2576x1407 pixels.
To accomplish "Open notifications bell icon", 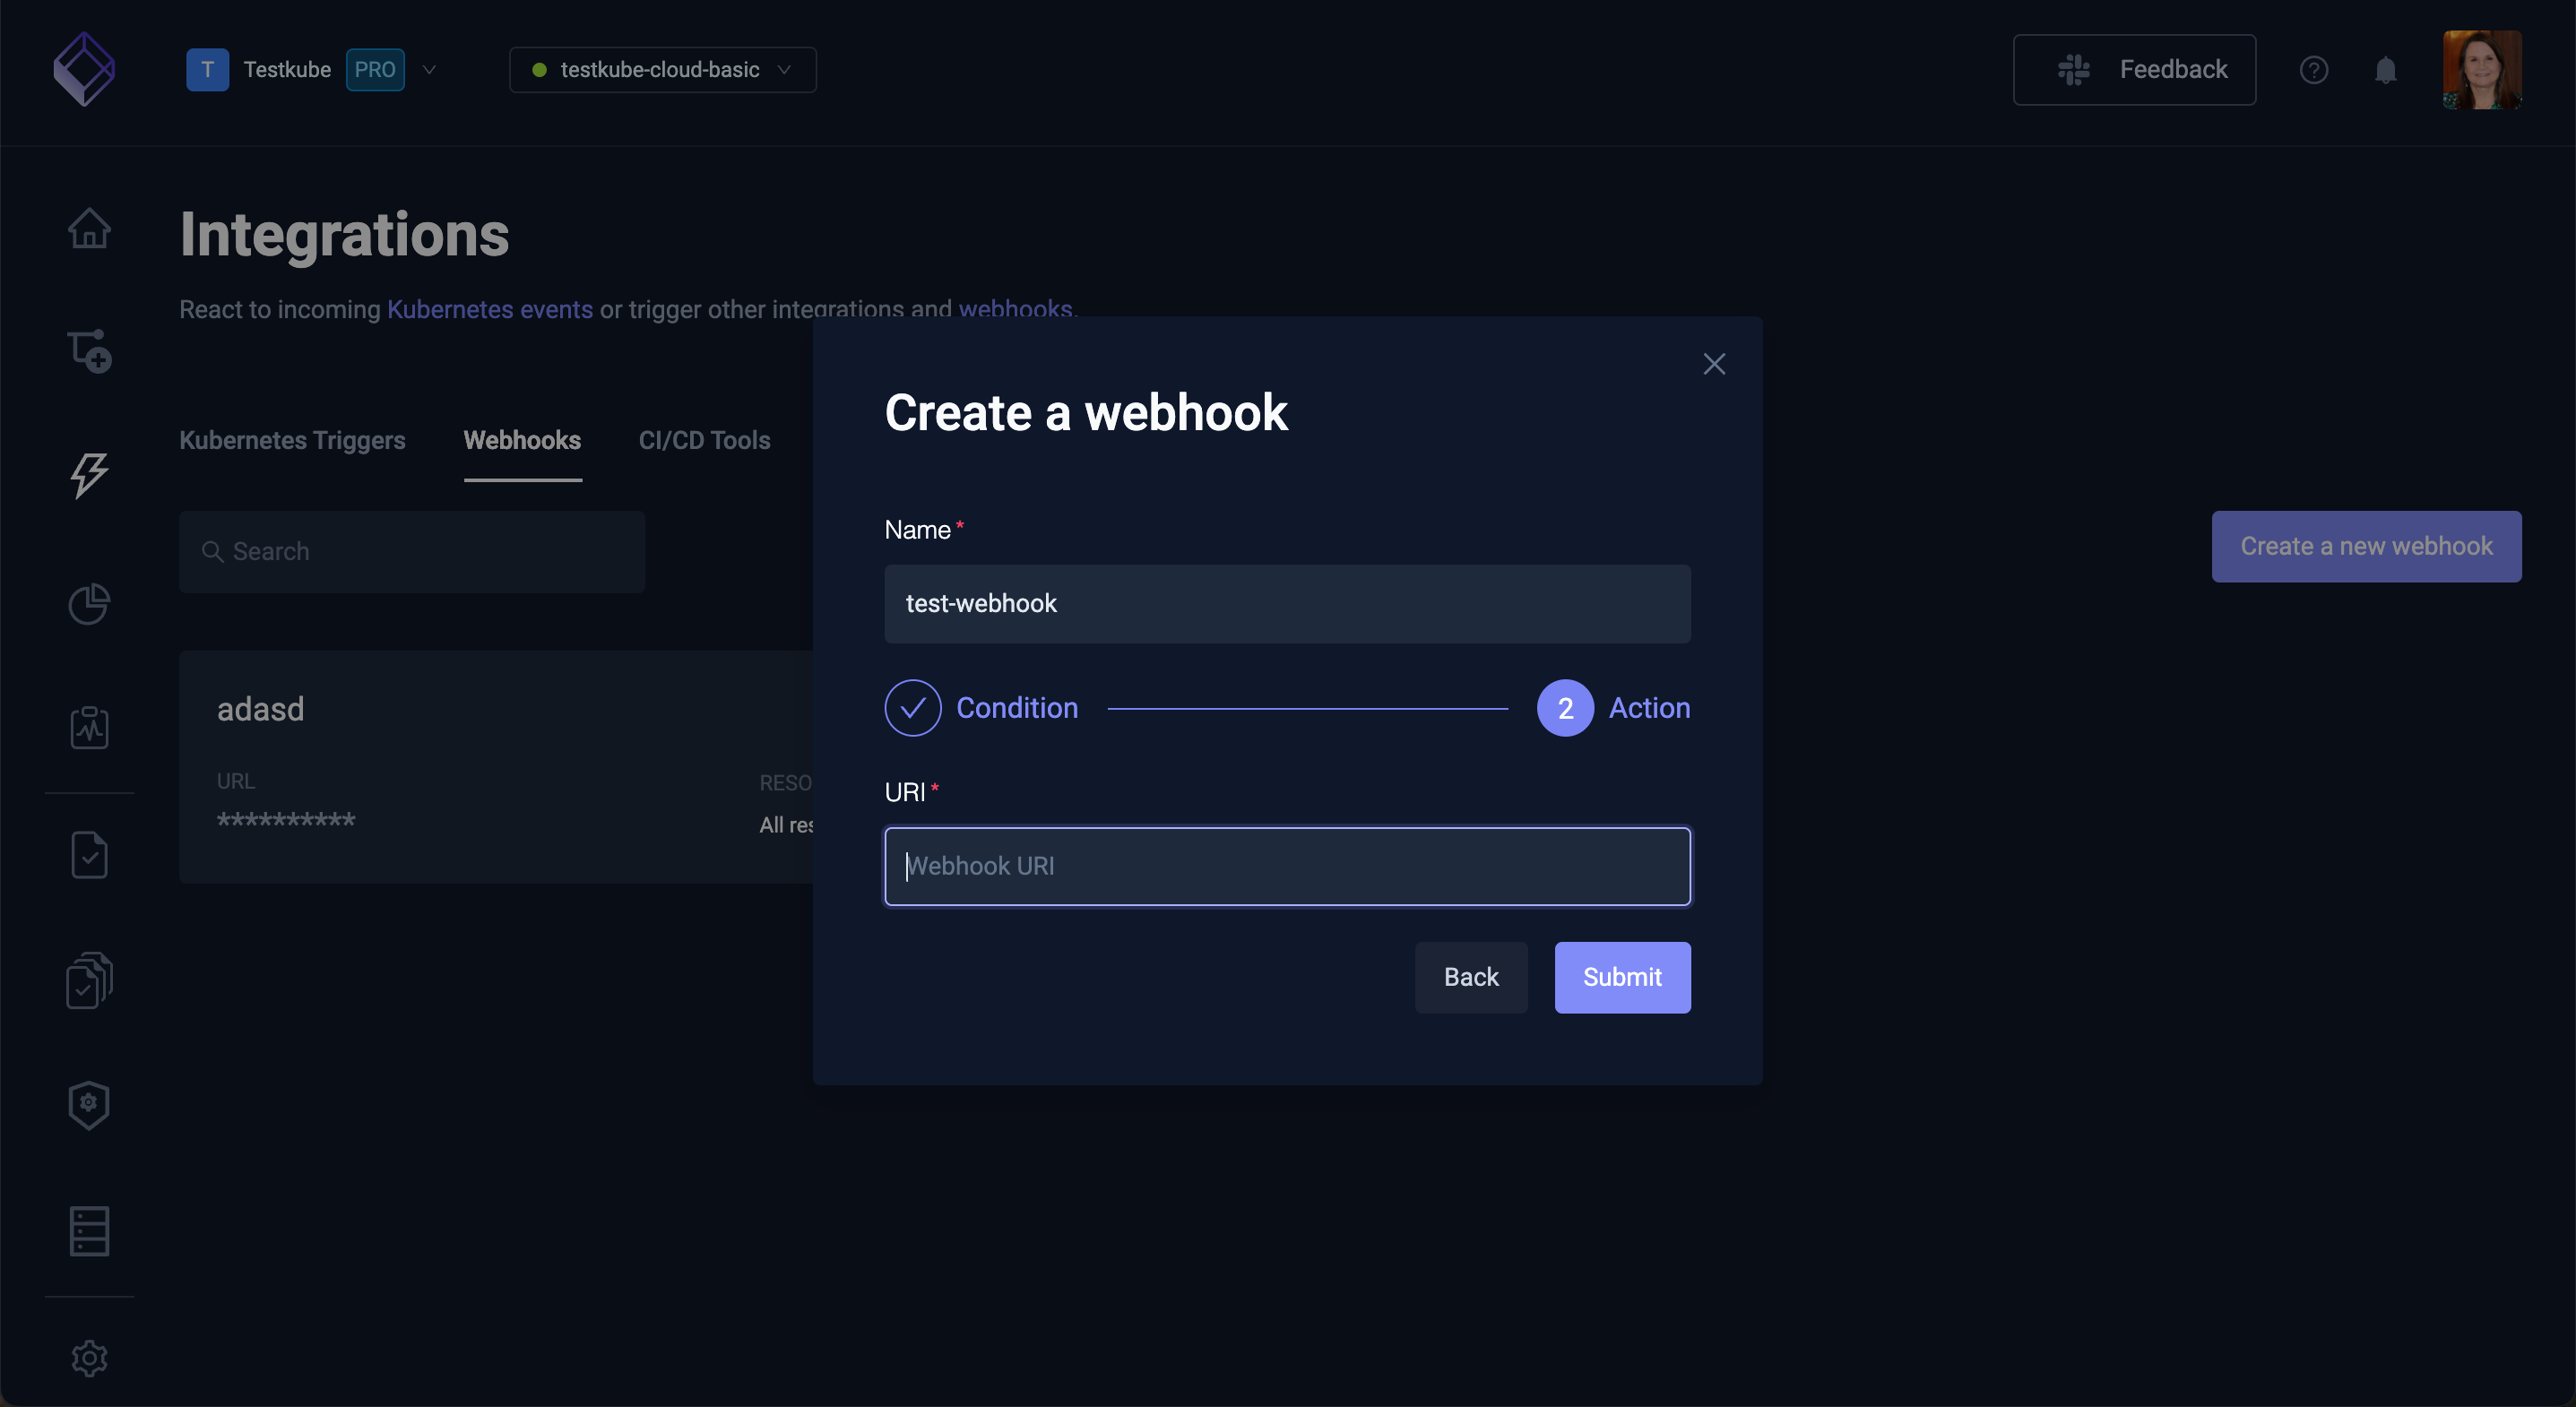I will coord(2386,69).
